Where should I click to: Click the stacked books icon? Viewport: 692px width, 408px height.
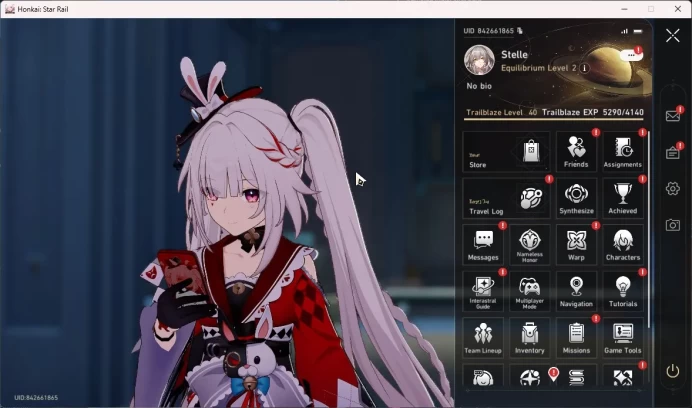[x=576, y=378]
